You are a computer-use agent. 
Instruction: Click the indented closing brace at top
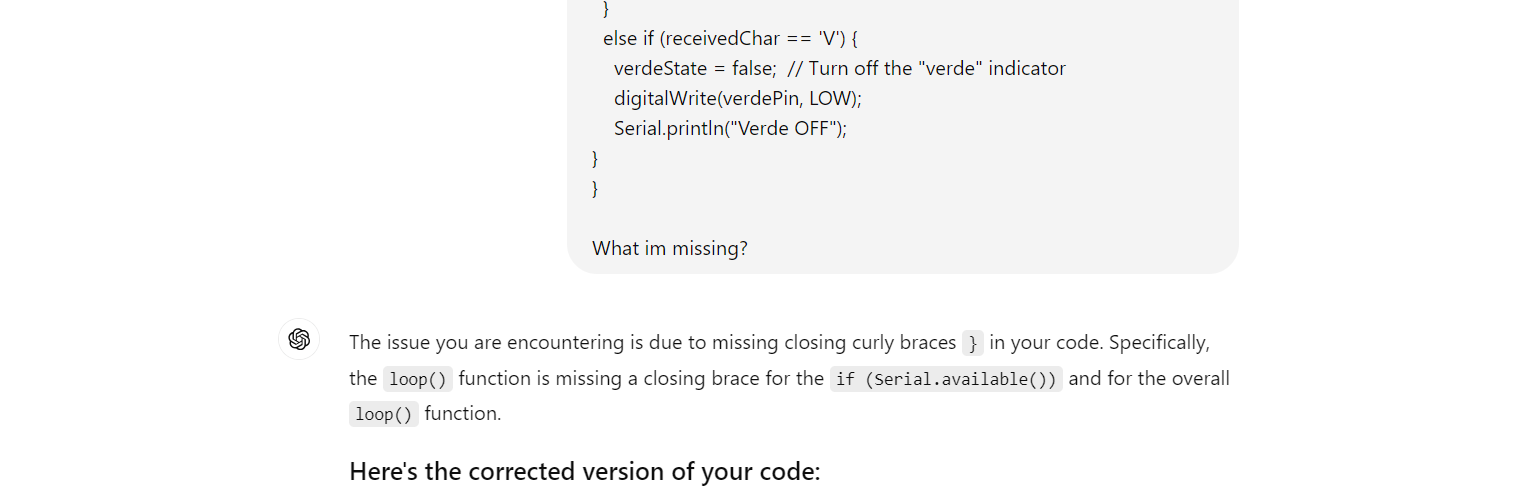pos(606,10)
